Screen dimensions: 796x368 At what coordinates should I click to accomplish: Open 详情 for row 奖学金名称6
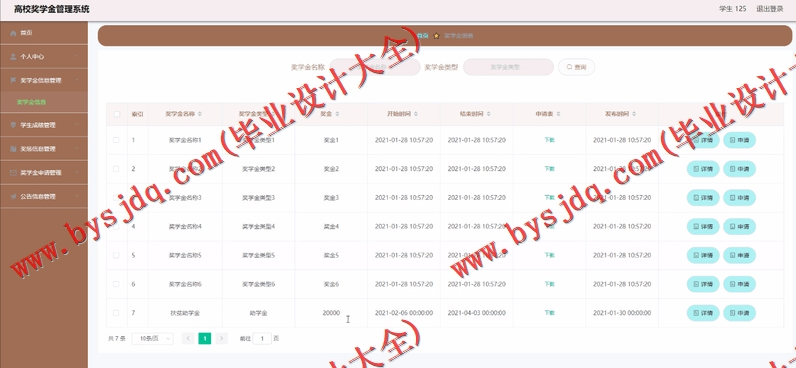[703, 284]
